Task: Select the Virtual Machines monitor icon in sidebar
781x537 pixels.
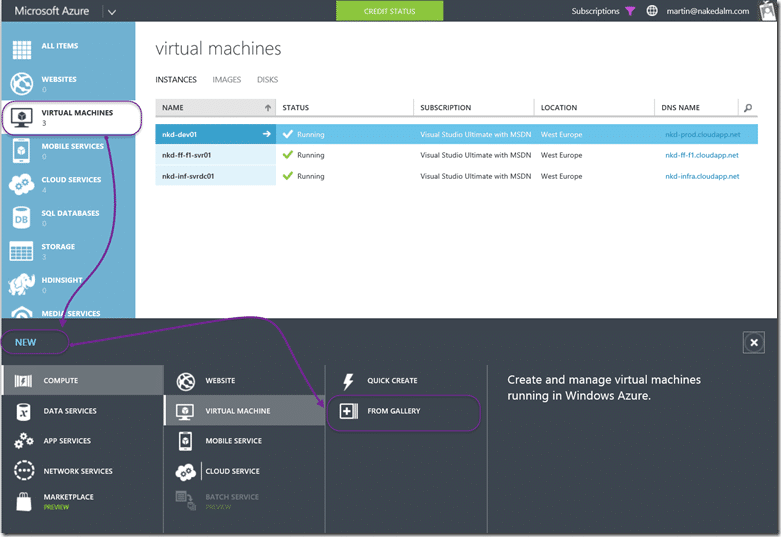Action: 21,118
